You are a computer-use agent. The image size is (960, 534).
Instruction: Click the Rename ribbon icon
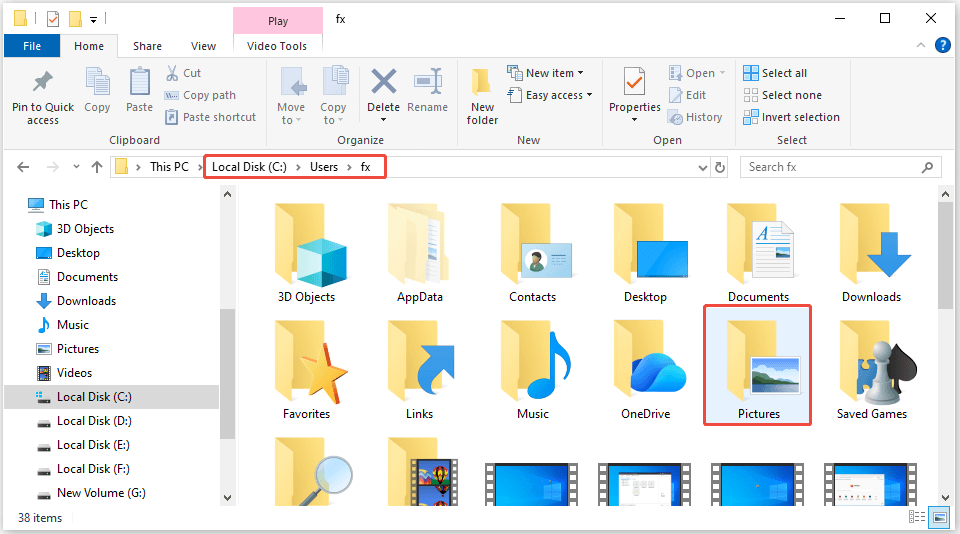tap(427, 81)
